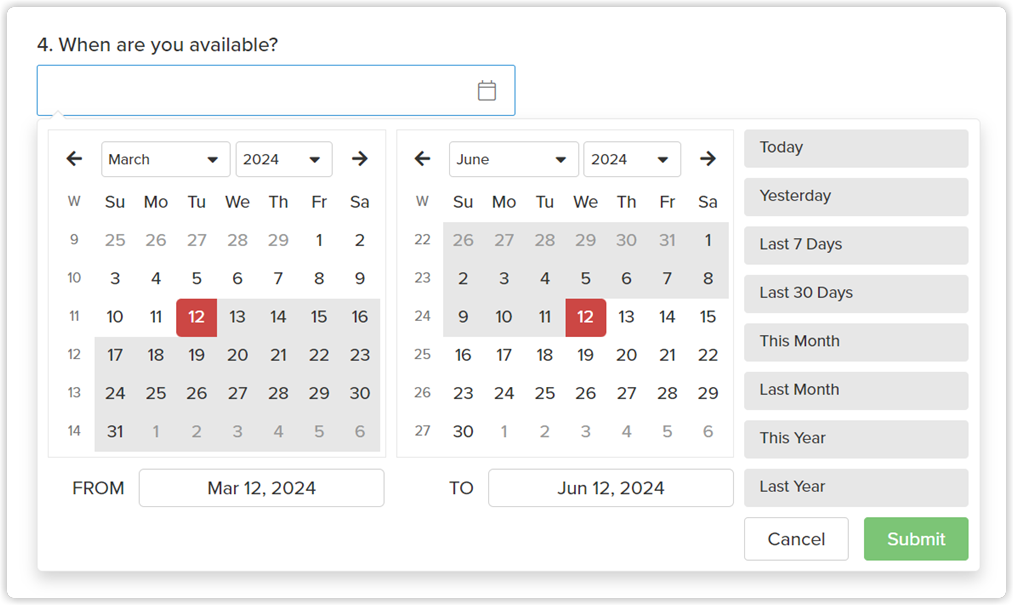Image resolution: width=1014 pixels, height=606 pixels.
Task: Pick June 1 in the right calendar
Action: tap(708, 241)
